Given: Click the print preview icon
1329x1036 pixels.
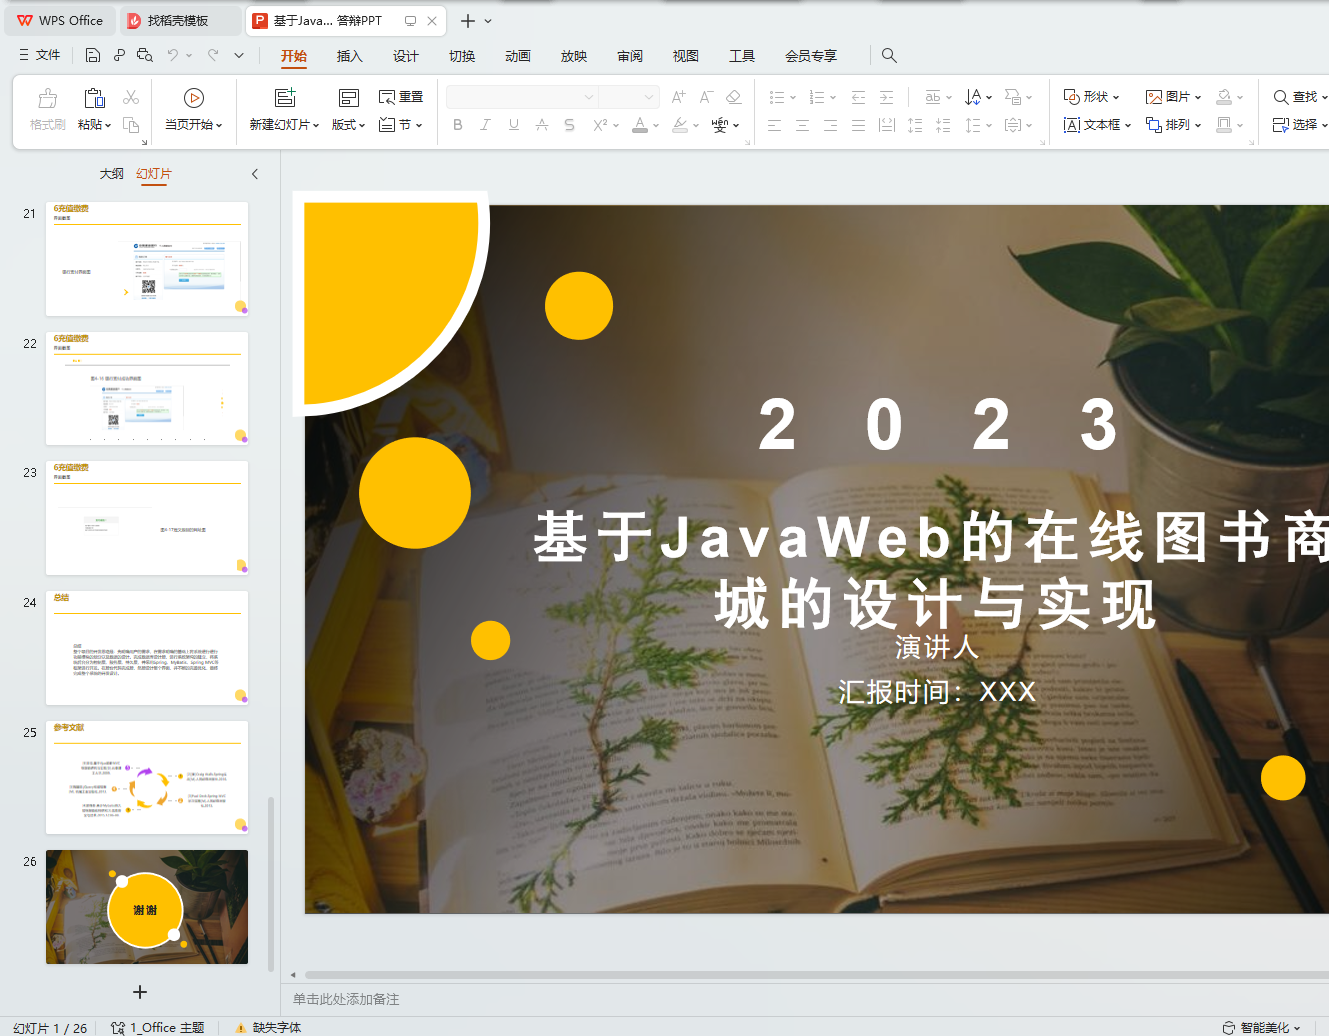Looking at the screenshot, I should [145, 55].
